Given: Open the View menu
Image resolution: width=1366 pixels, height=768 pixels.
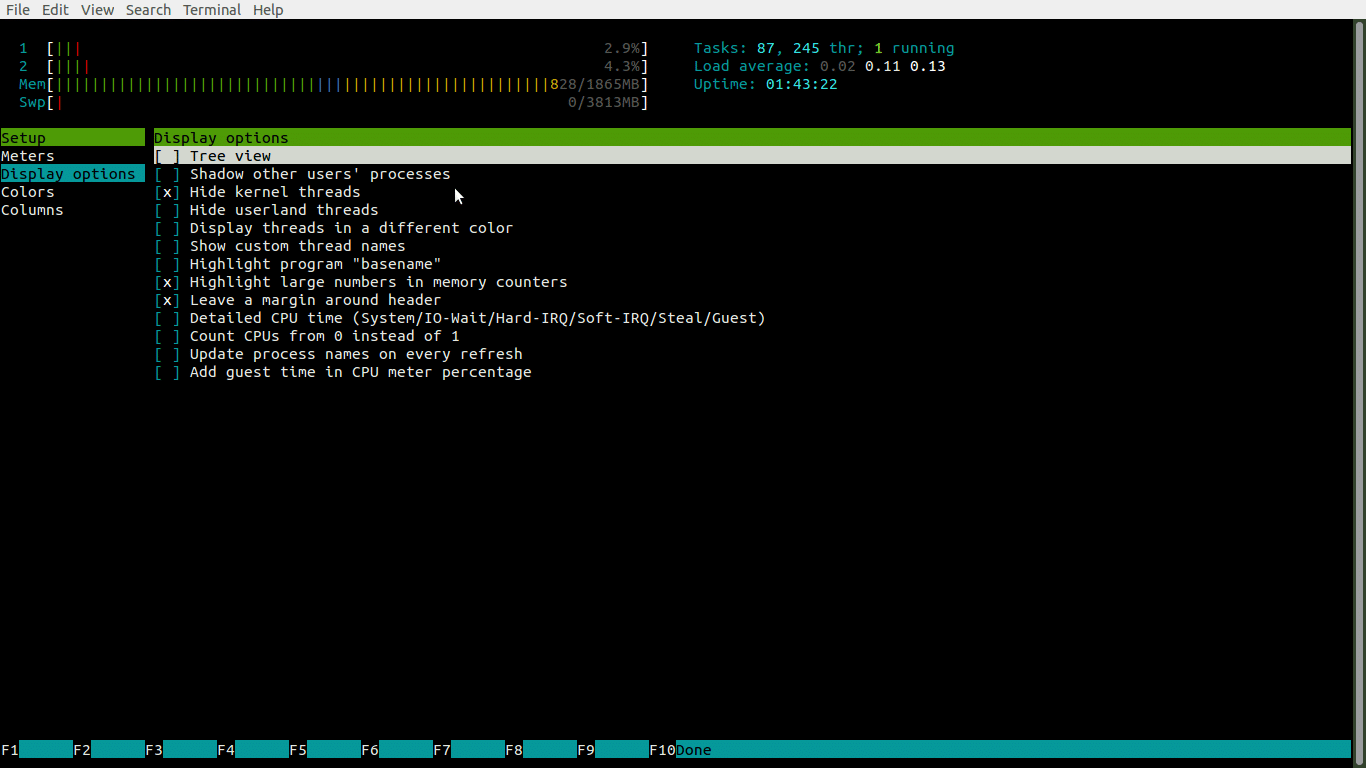Looking at the screenshot, I should (x=97, y=10).
